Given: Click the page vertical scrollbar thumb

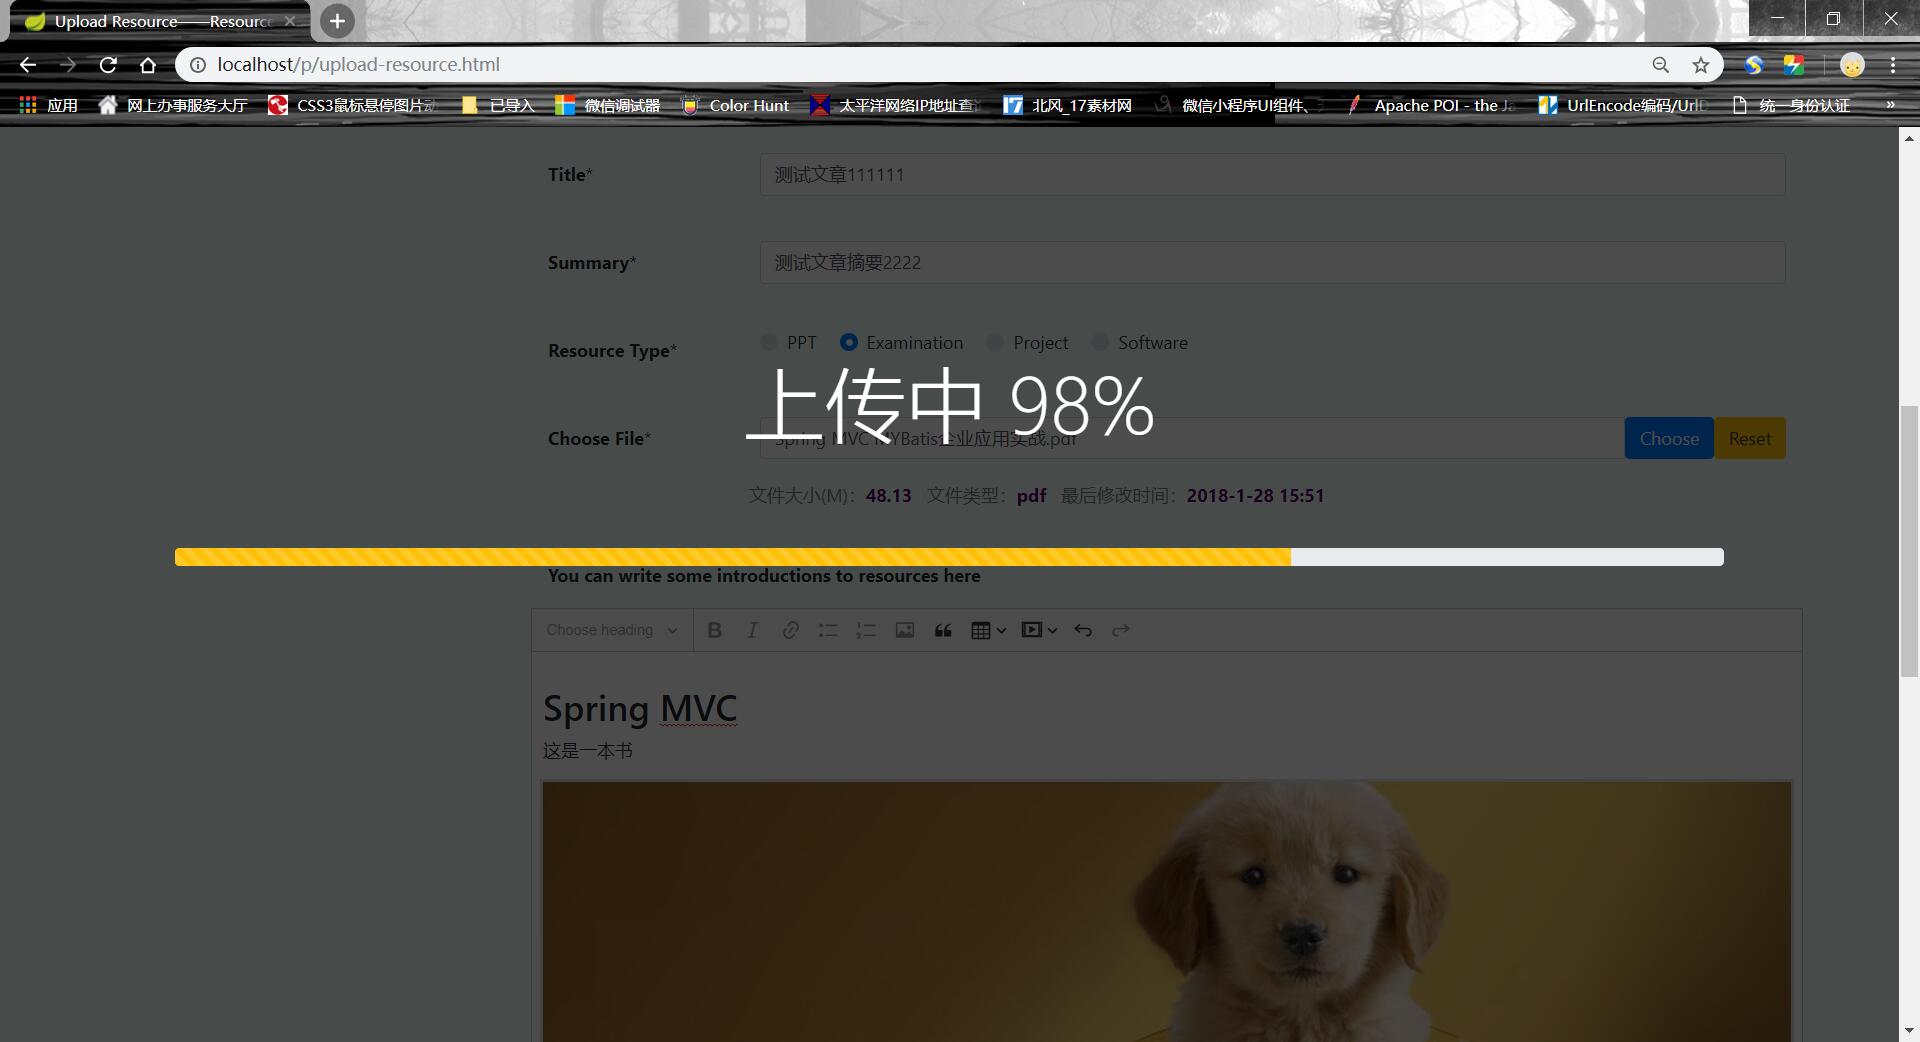Looking at the screenshot, I should (x=1910, y=542).
